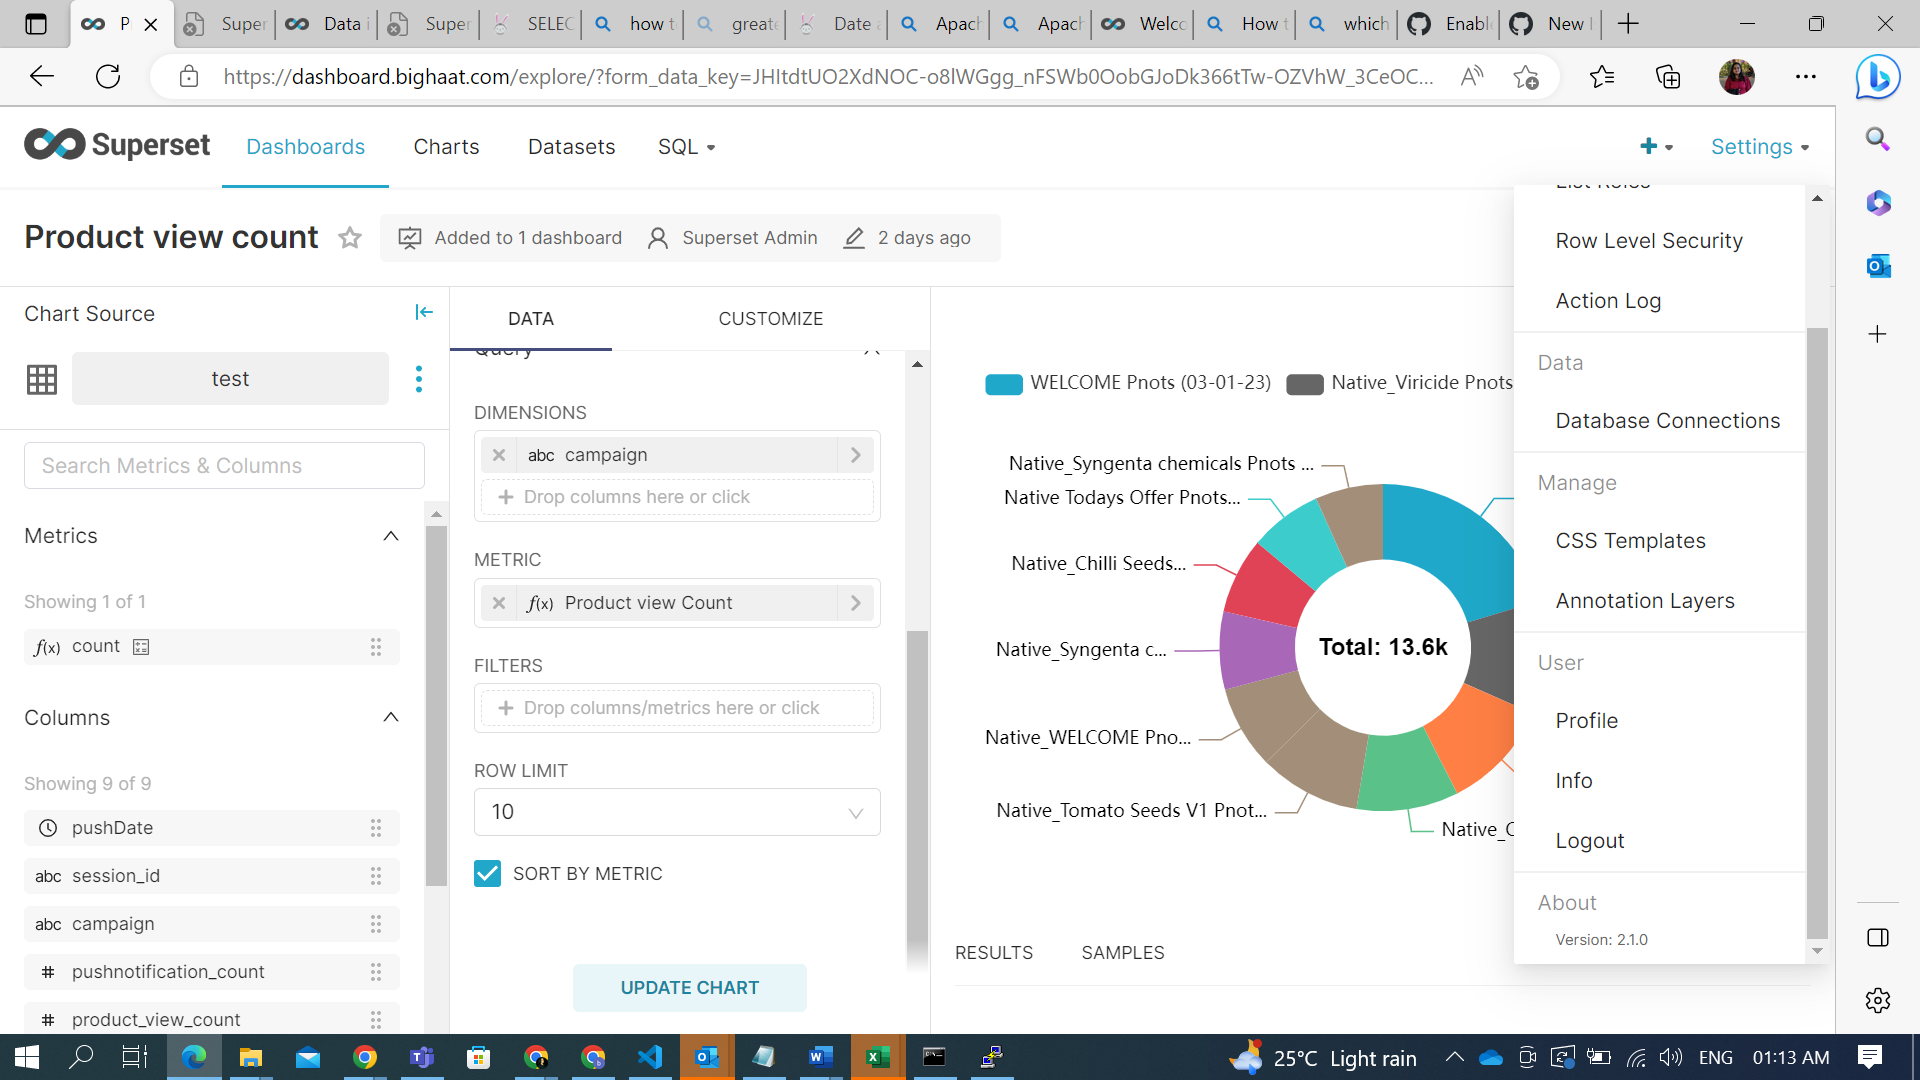Open the dataset three-dot options menu
The image size is (1920, 1080).
click(418, 379)
